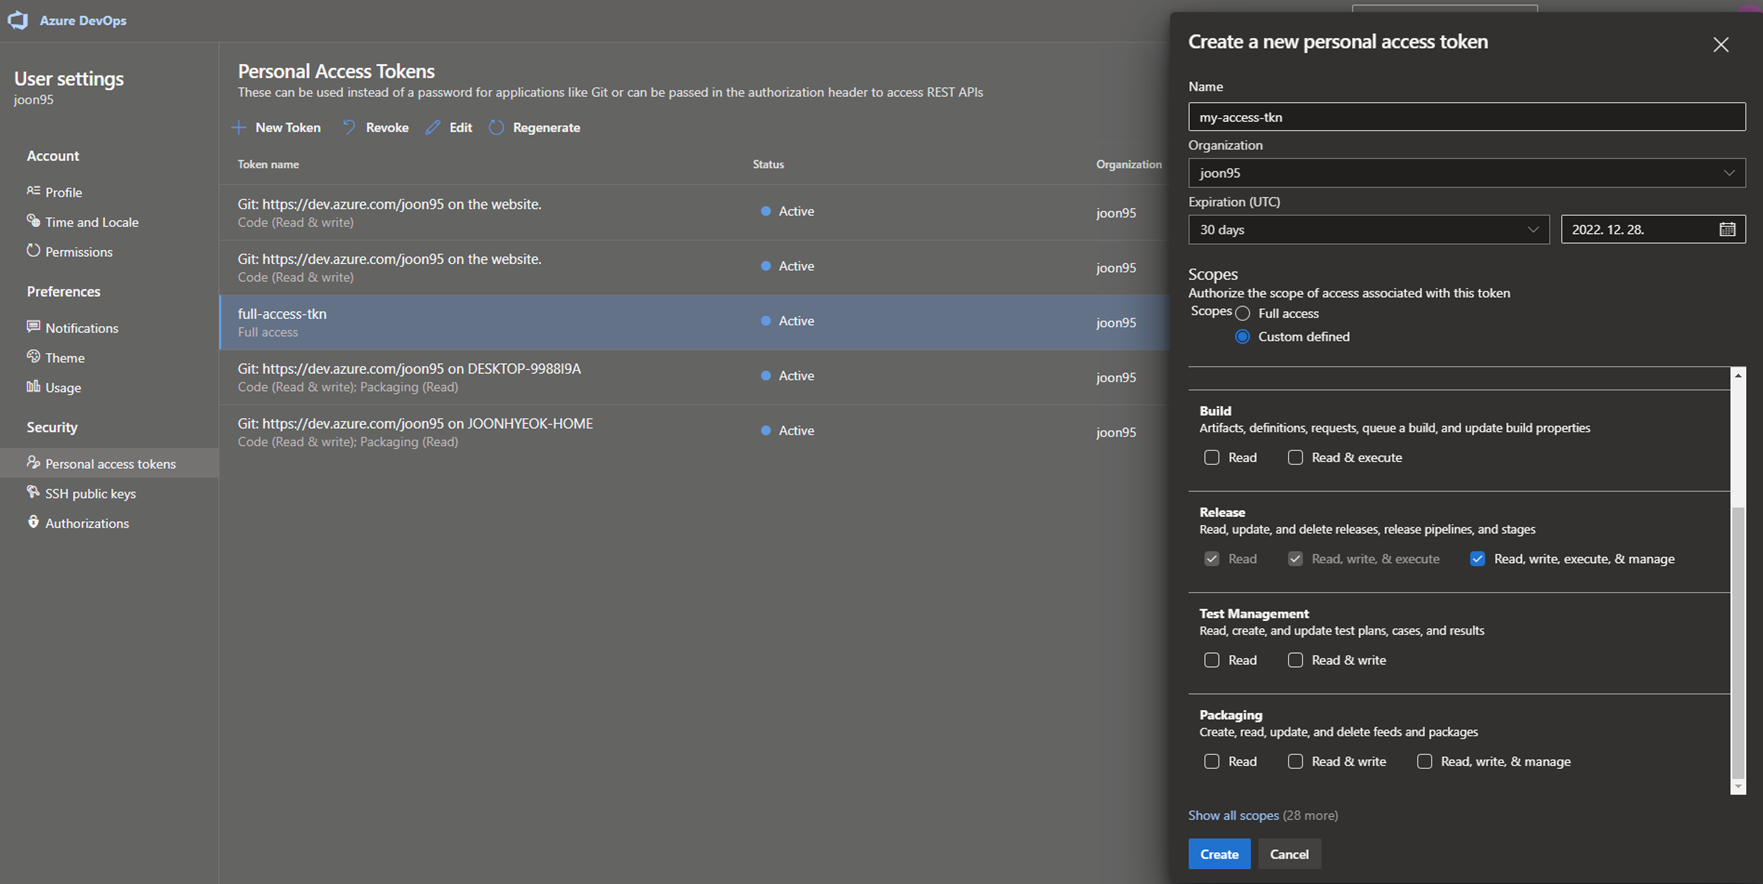Check Test Management Read & write checkbox
This screenshot has height=884, width=1763.
click(1295, 660)
